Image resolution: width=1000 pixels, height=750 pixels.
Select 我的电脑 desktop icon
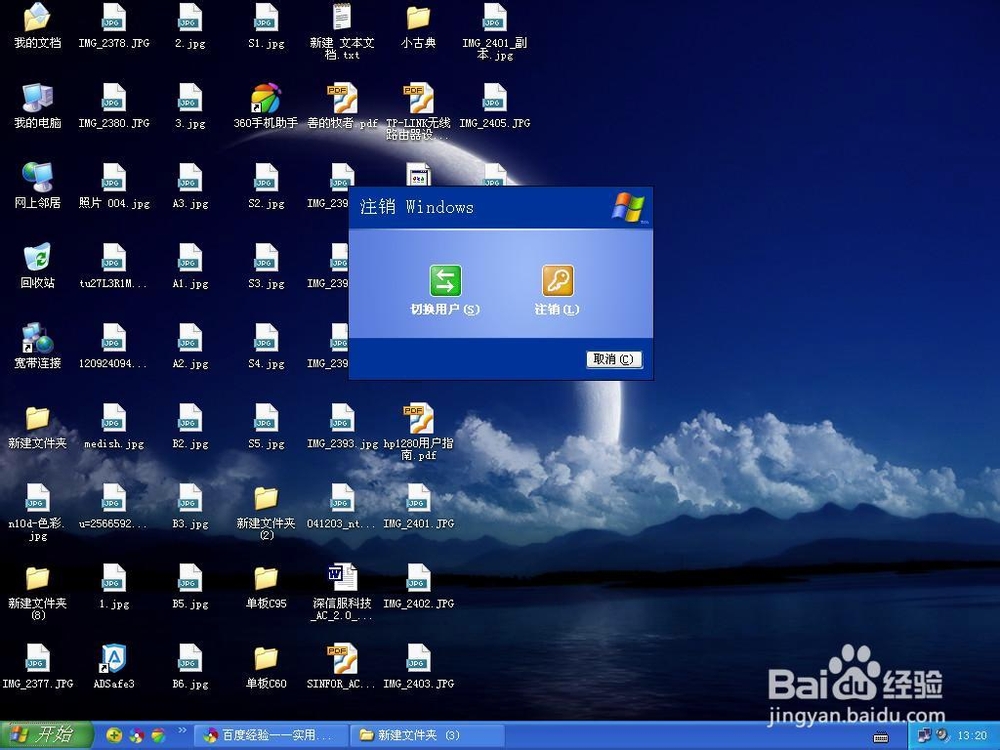tap(37, 98)
